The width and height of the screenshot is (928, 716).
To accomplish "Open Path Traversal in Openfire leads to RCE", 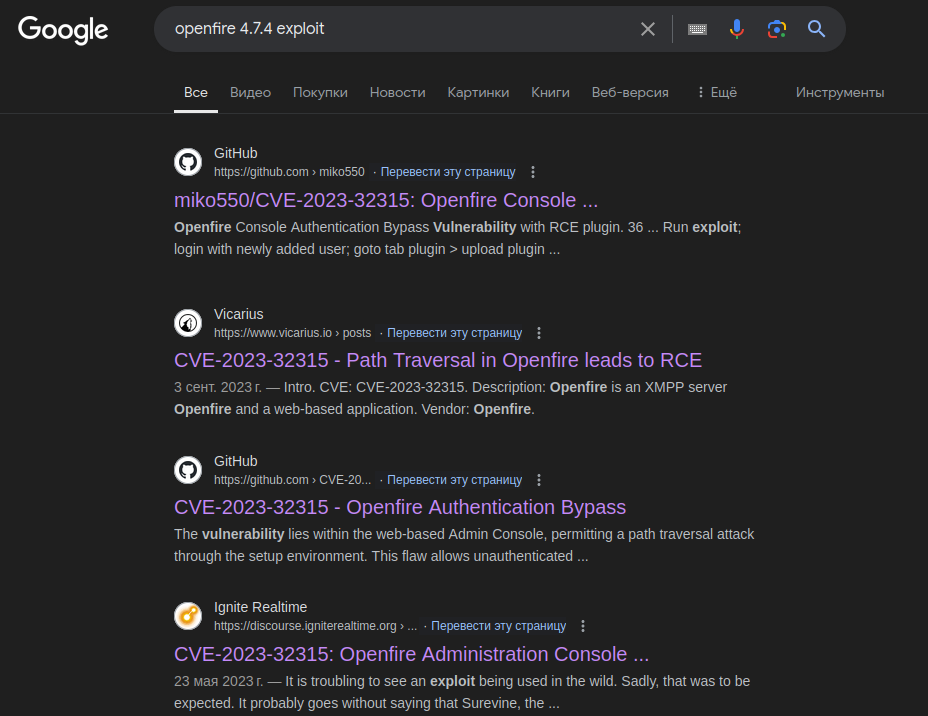I will 438,360.
